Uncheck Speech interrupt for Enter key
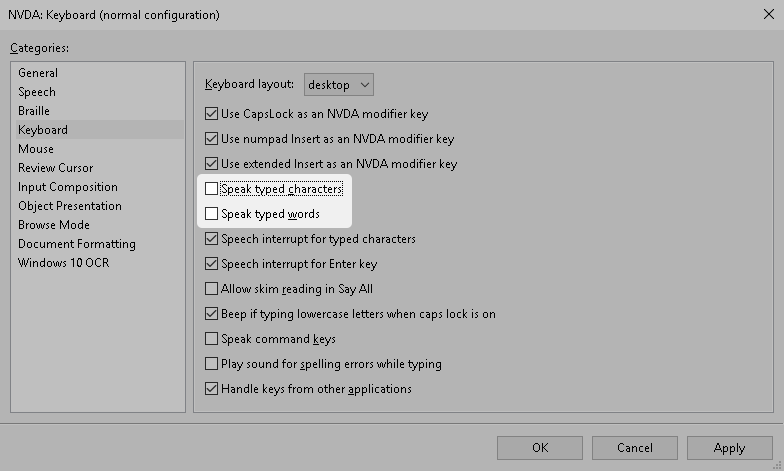Image resolution: width=784 pixels, height=471 pixels. click(211, 264)
